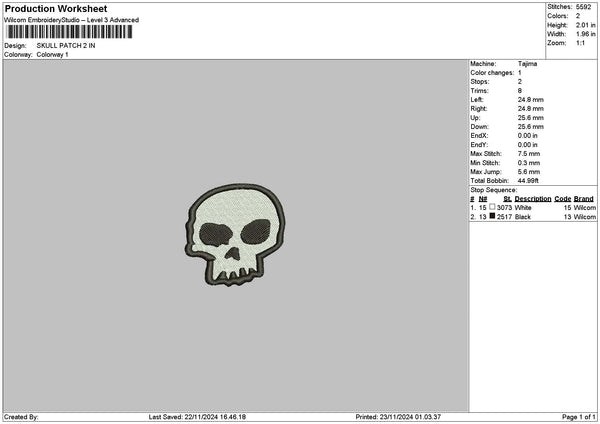Click the Right value '24.8 mm'
Screen dimensions: 600x424
pyautogui.click(x=531, y=109)
